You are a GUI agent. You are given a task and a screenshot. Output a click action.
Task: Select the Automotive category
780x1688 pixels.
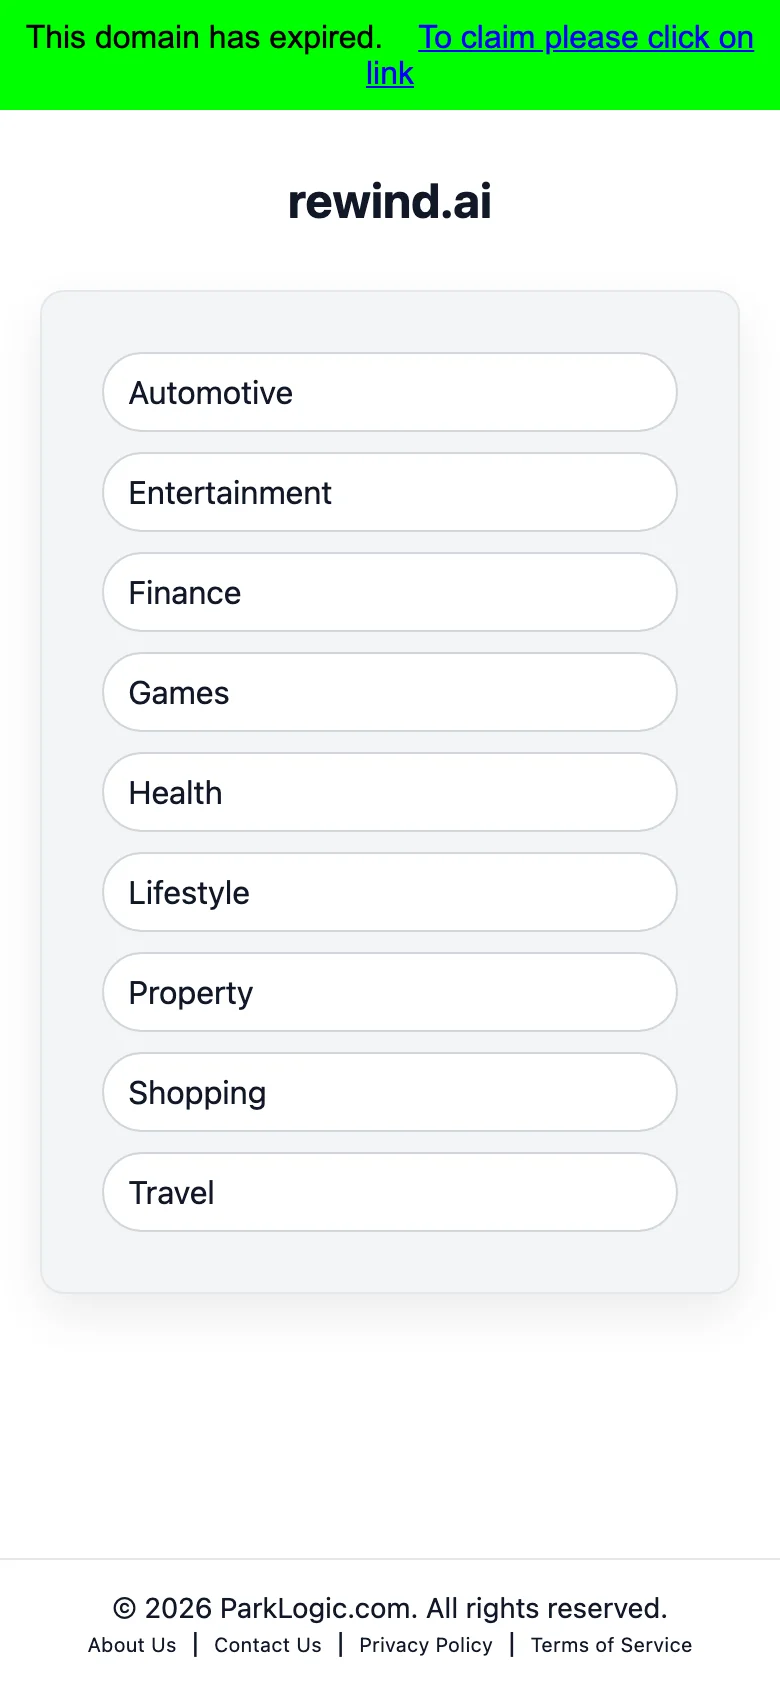[389, 393]
